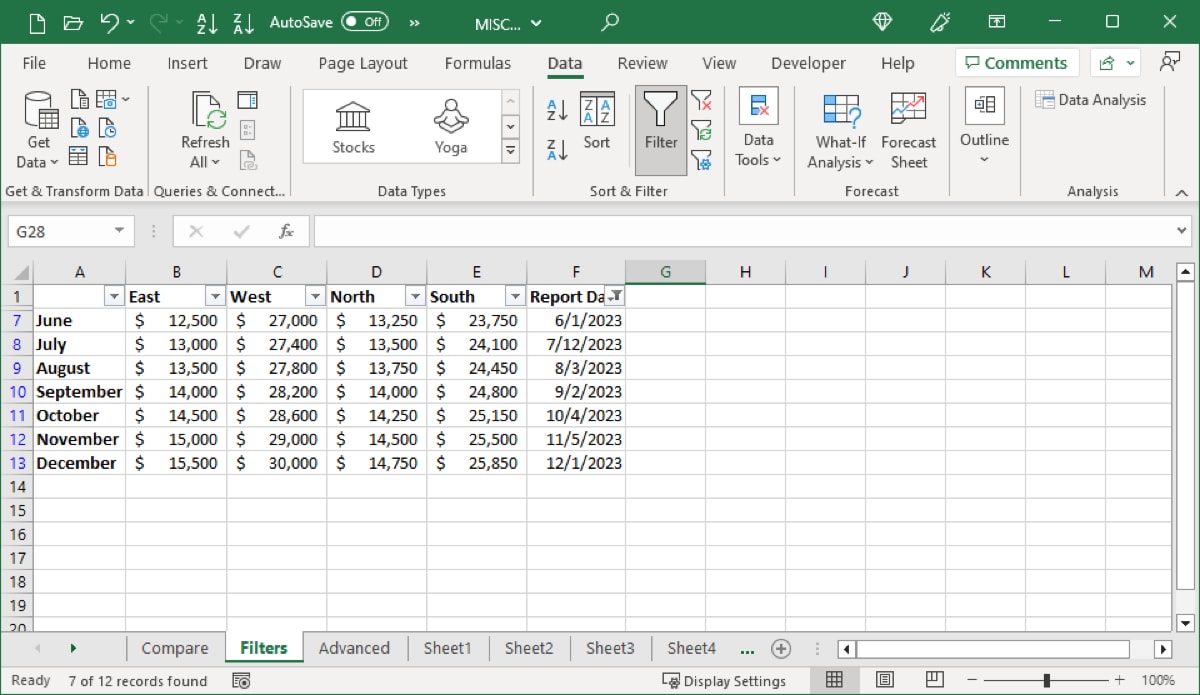Image resolution: width=1200 pixels, height=695 pixels.
Task: Open the filter dropdown on the West column
Action: 315,296
